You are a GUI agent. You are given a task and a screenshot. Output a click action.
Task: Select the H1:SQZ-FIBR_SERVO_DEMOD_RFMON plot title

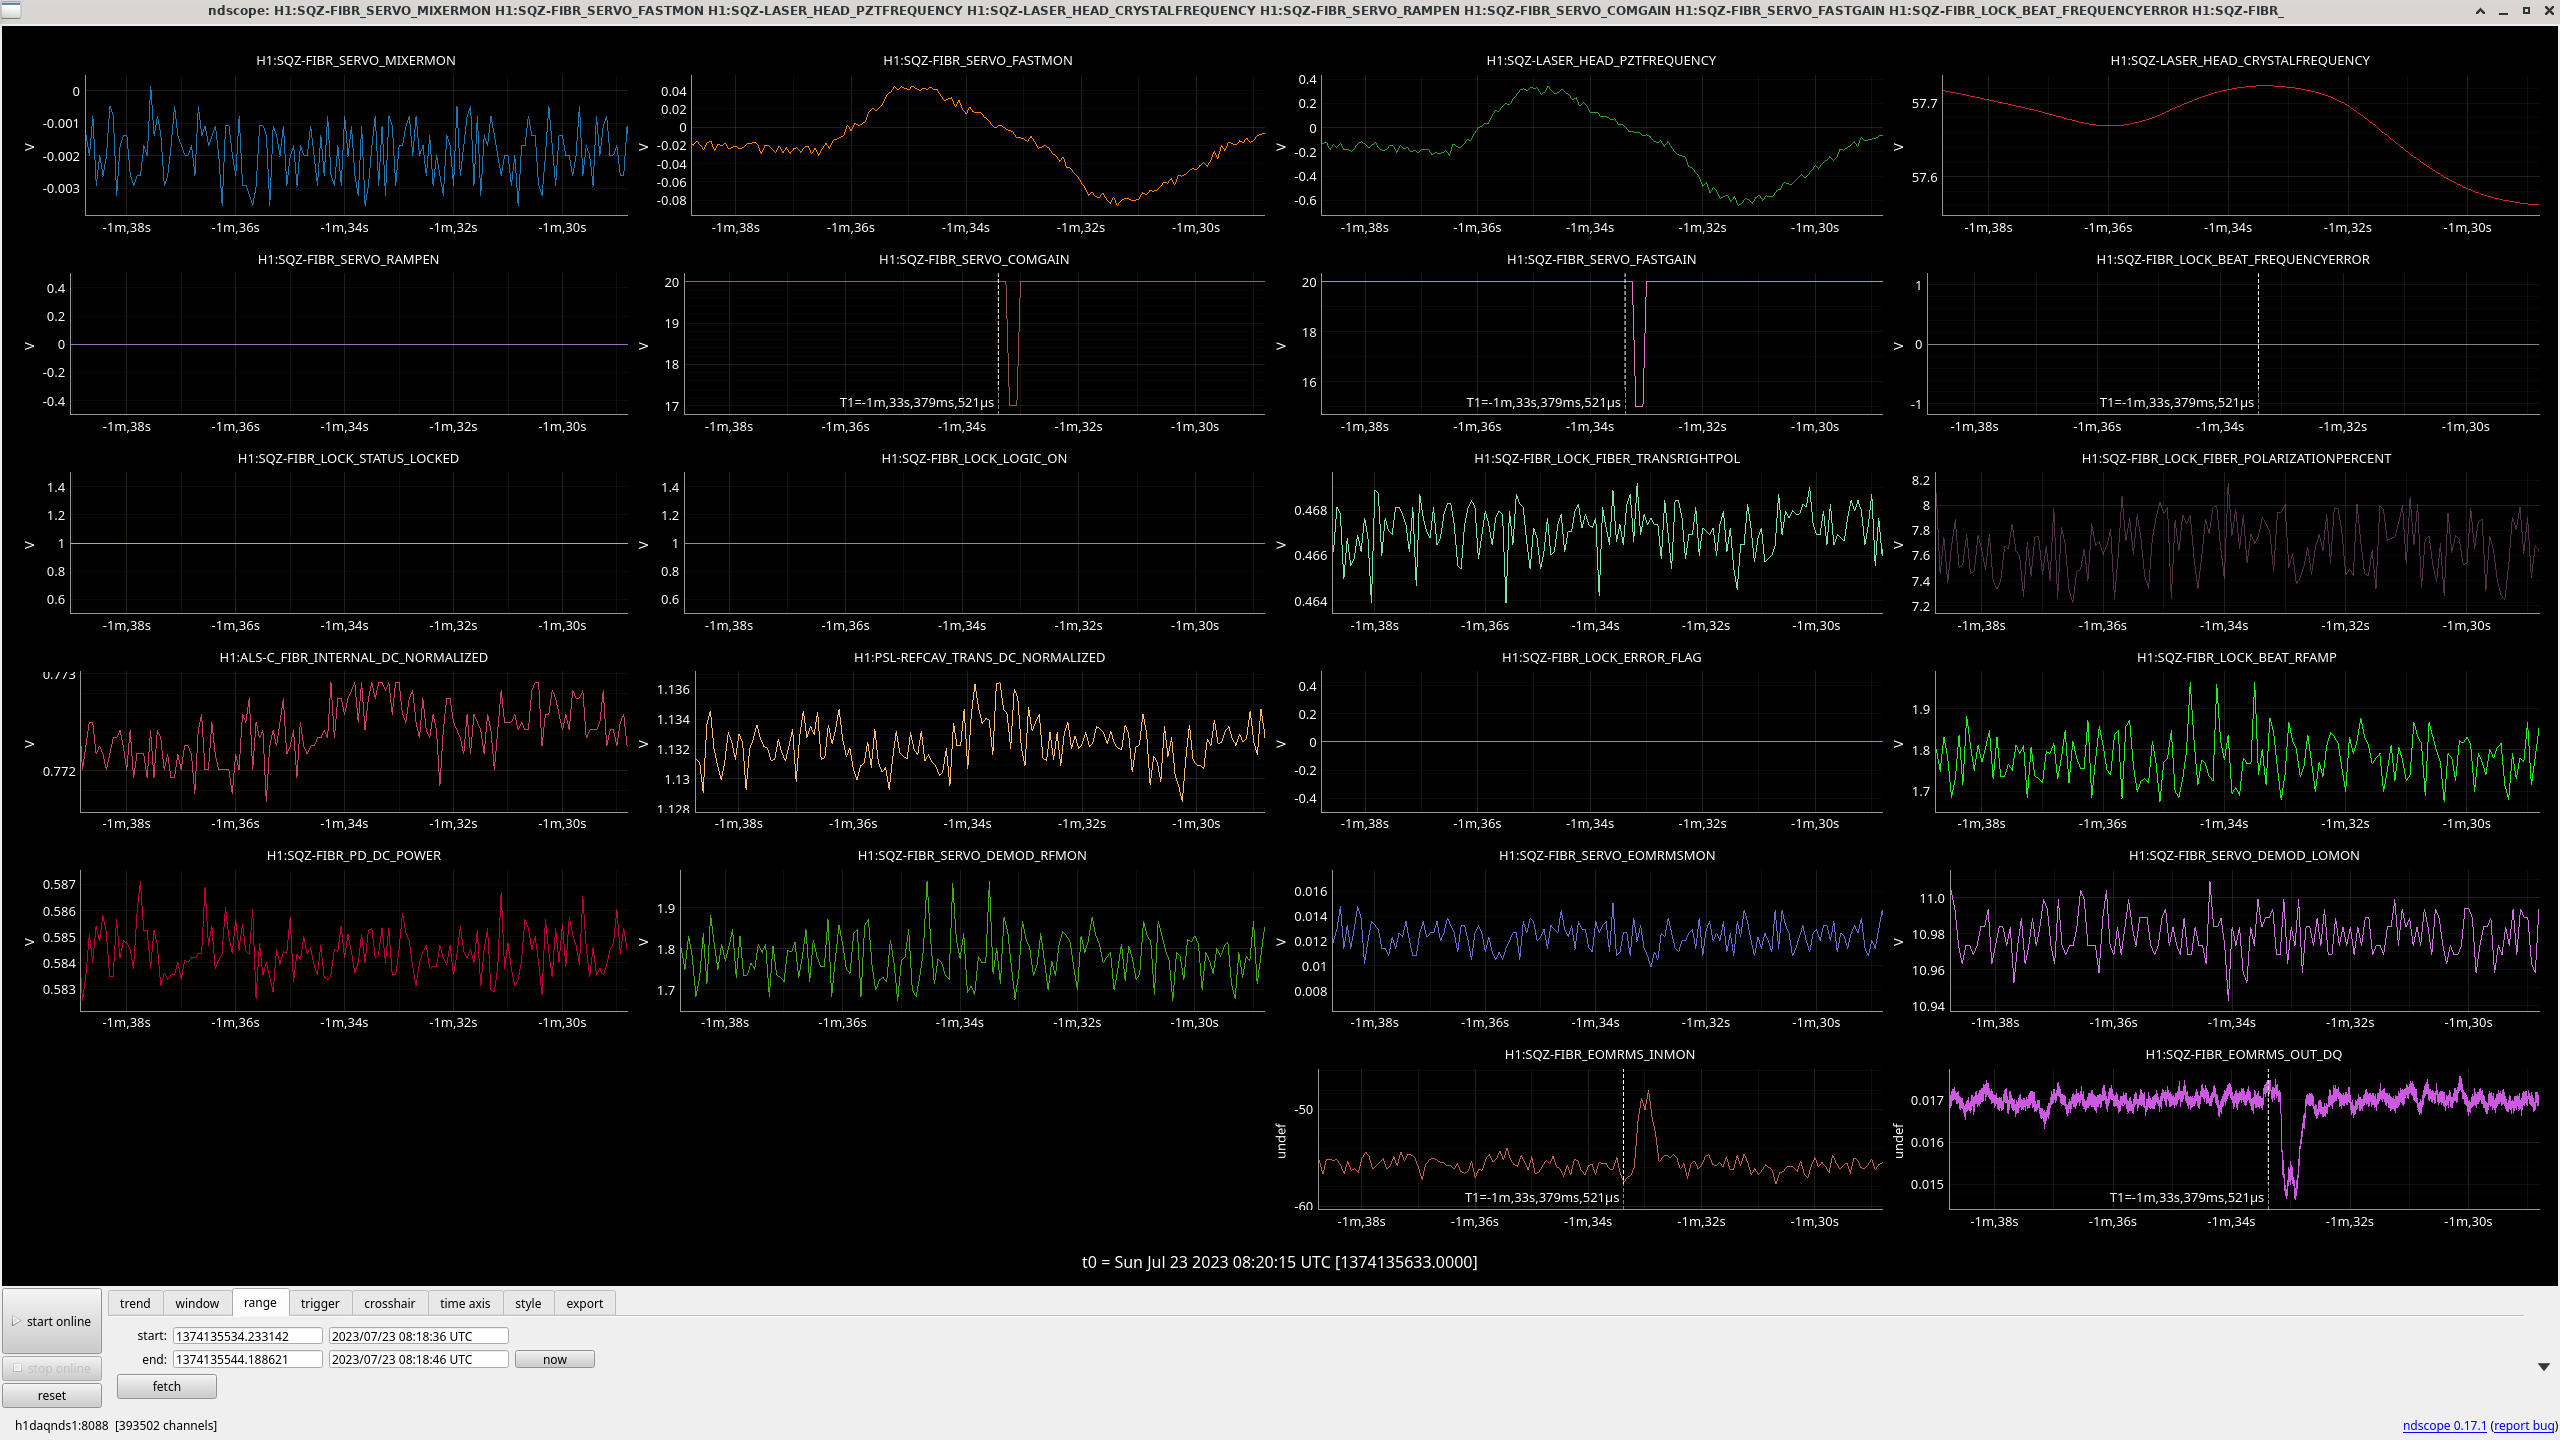tap(972, 855)
